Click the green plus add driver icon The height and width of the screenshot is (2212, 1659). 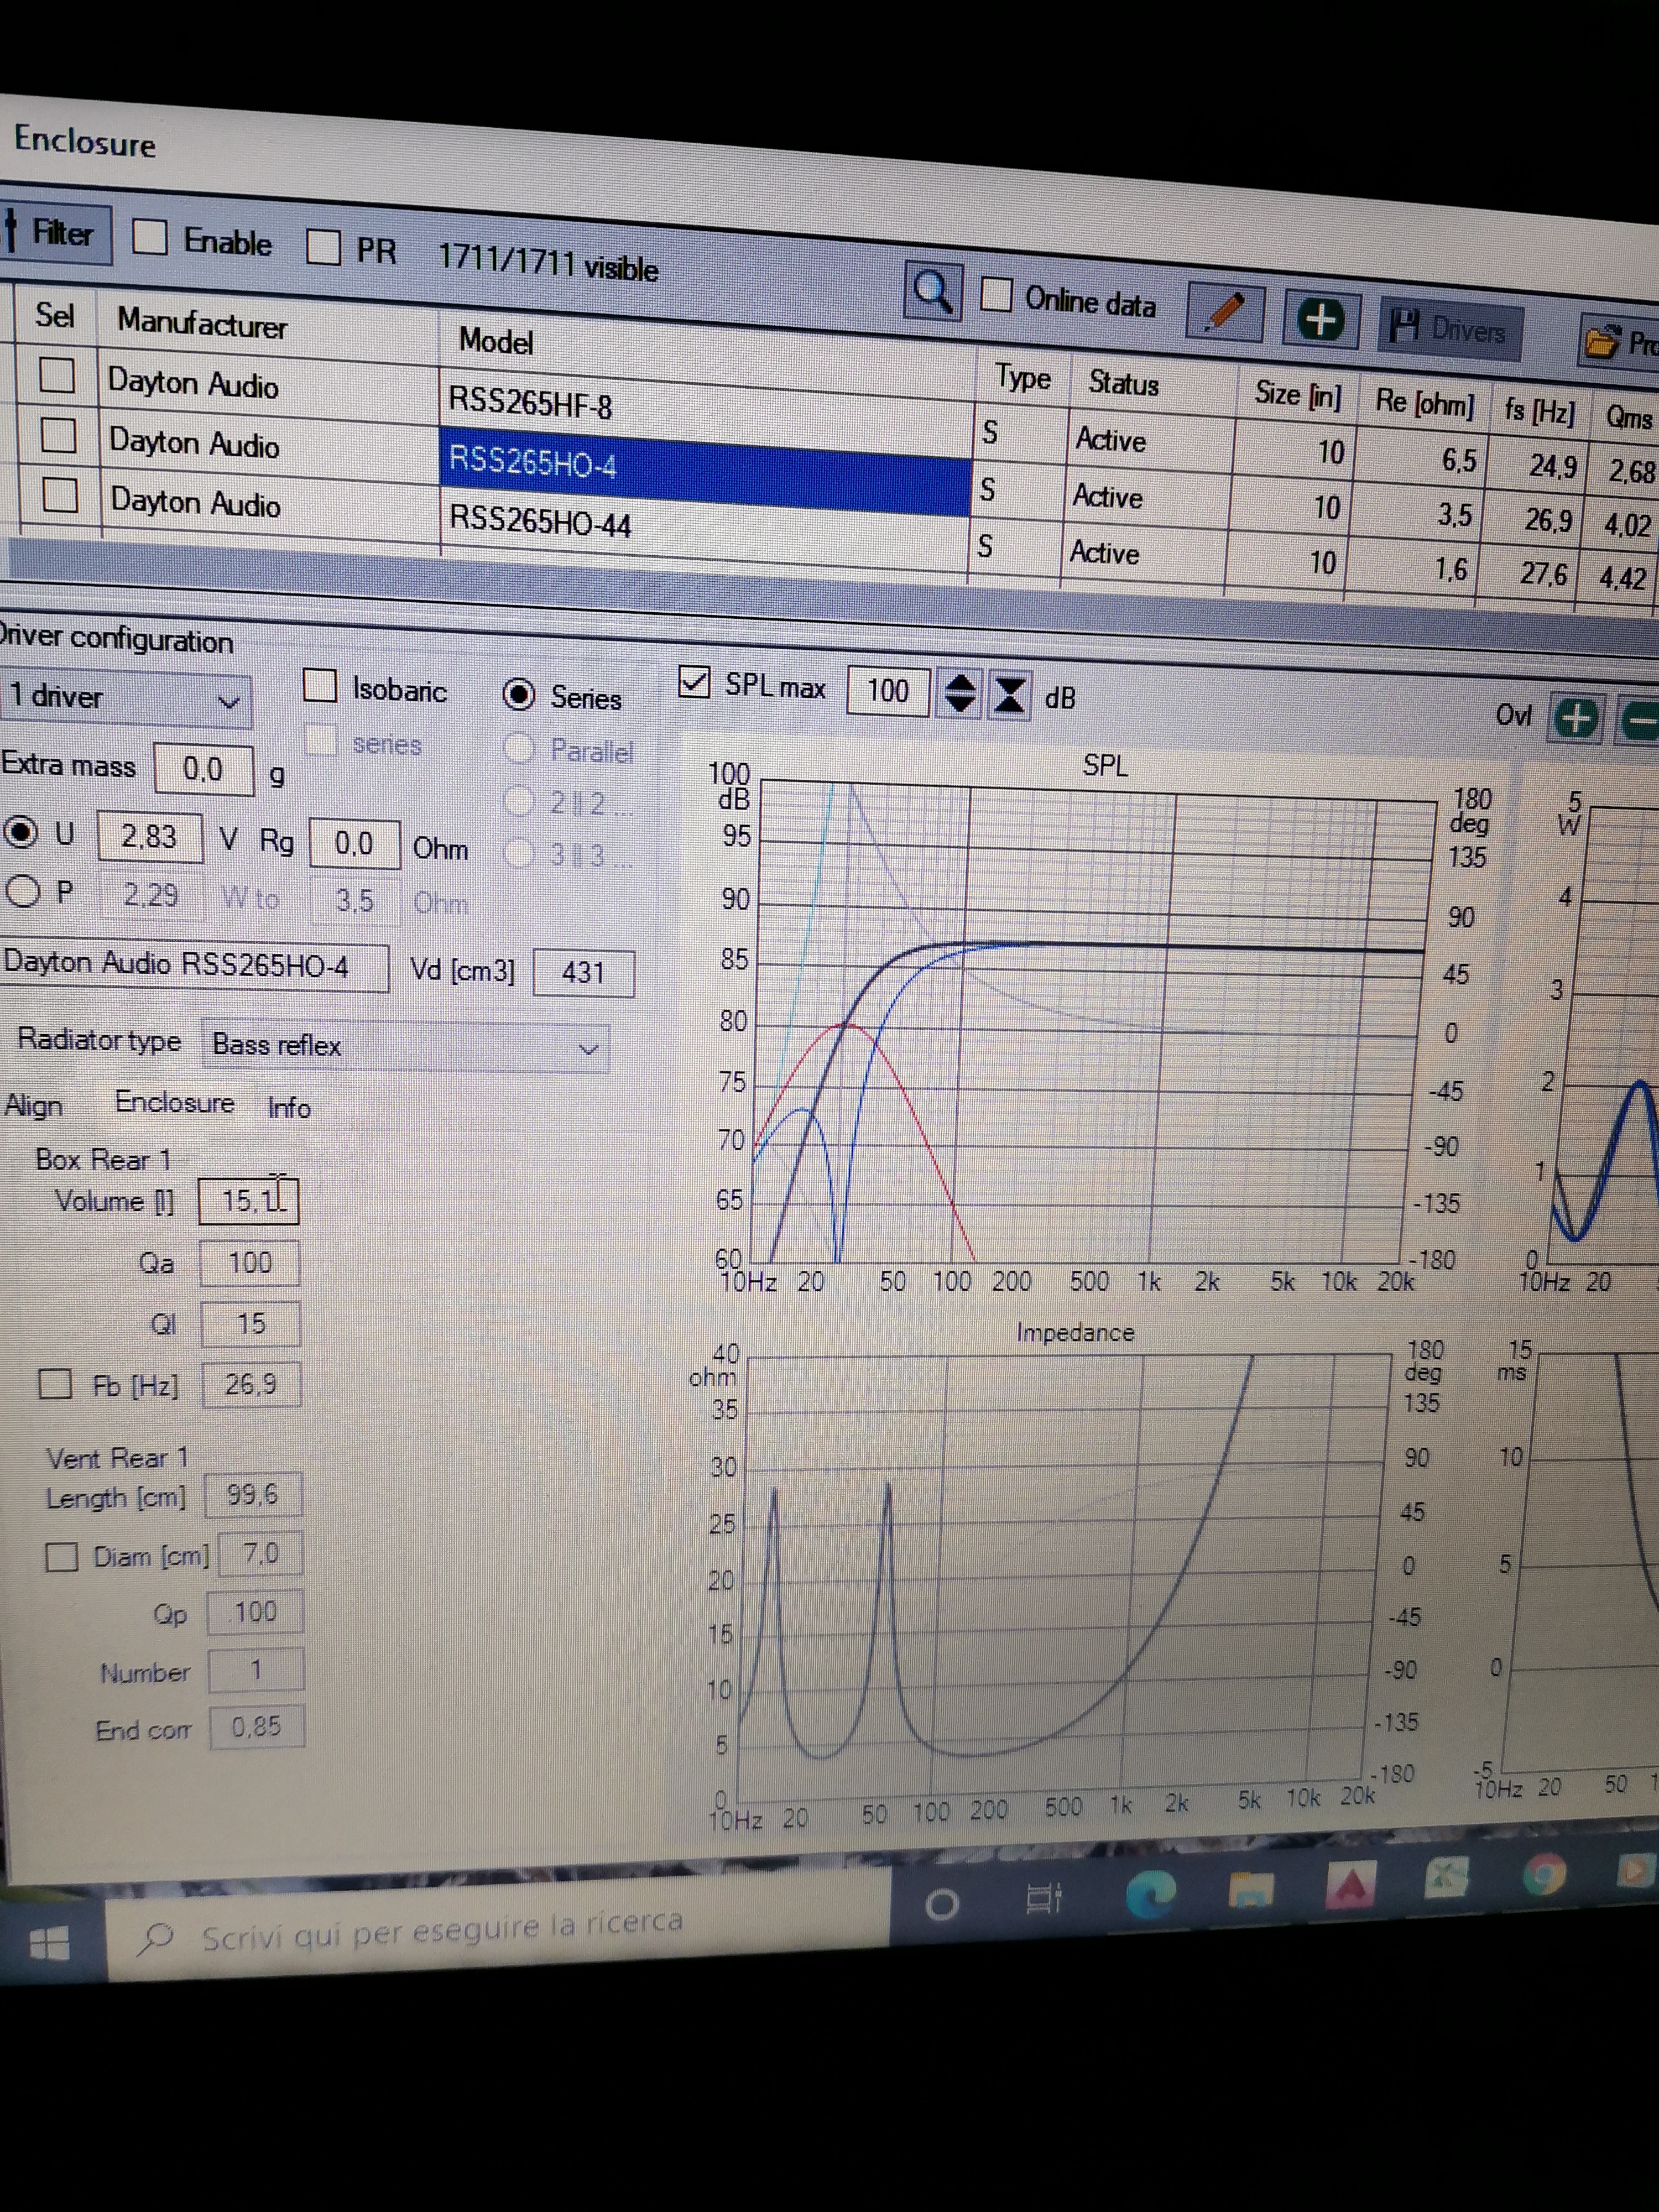click(x=1320, y=320)
